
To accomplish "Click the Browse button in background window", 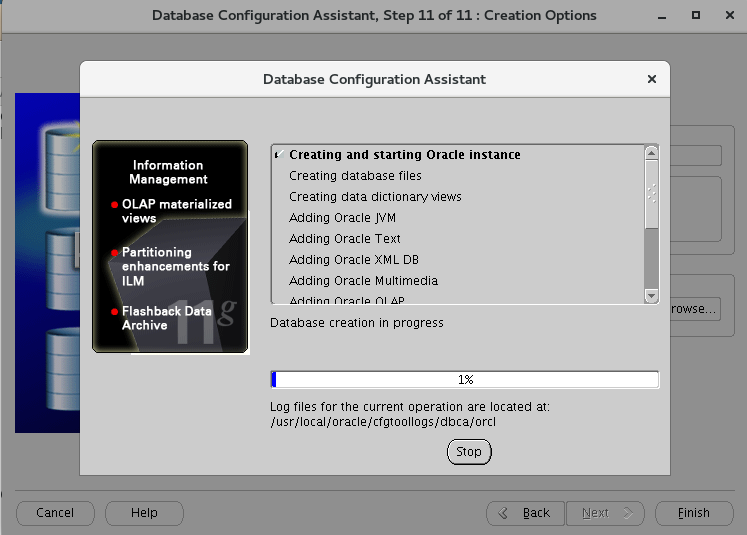I will [696, 309].
